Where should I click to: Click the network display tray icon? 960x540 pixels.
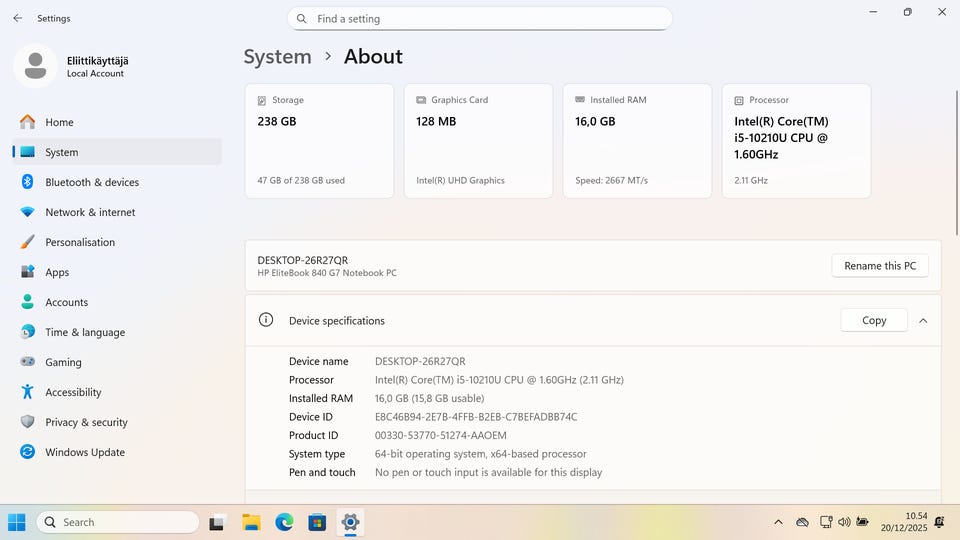coord(826,522)
